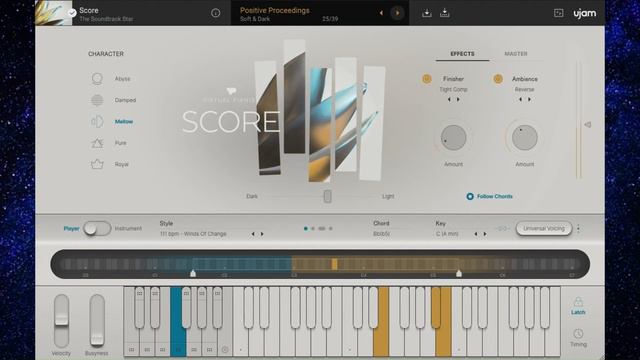Click the link icon left of Universal Voicing
Screen dimensions: 640x360
click(x=502, y=229)
